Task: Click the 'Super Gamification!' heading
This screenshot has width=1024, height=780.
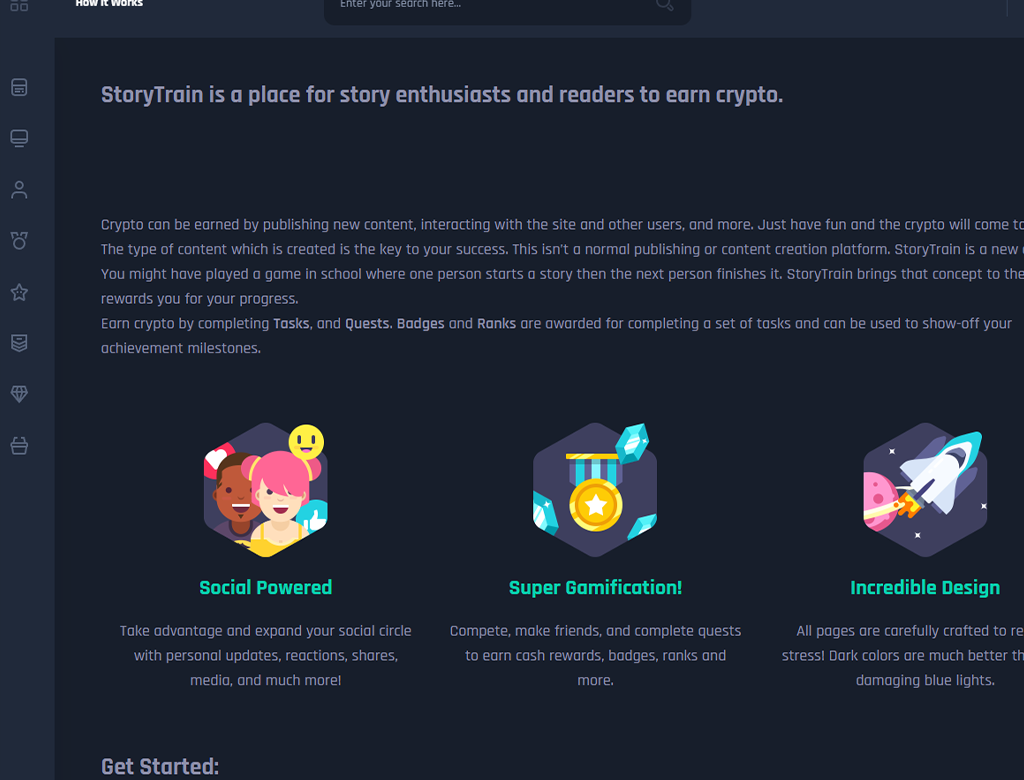Action: click(x=595, y=588)
